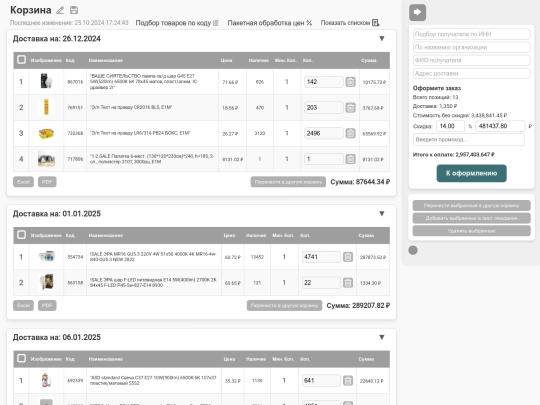
Task: Click Добавить выбранные в лист ожидания
Action: click(471, 218)
